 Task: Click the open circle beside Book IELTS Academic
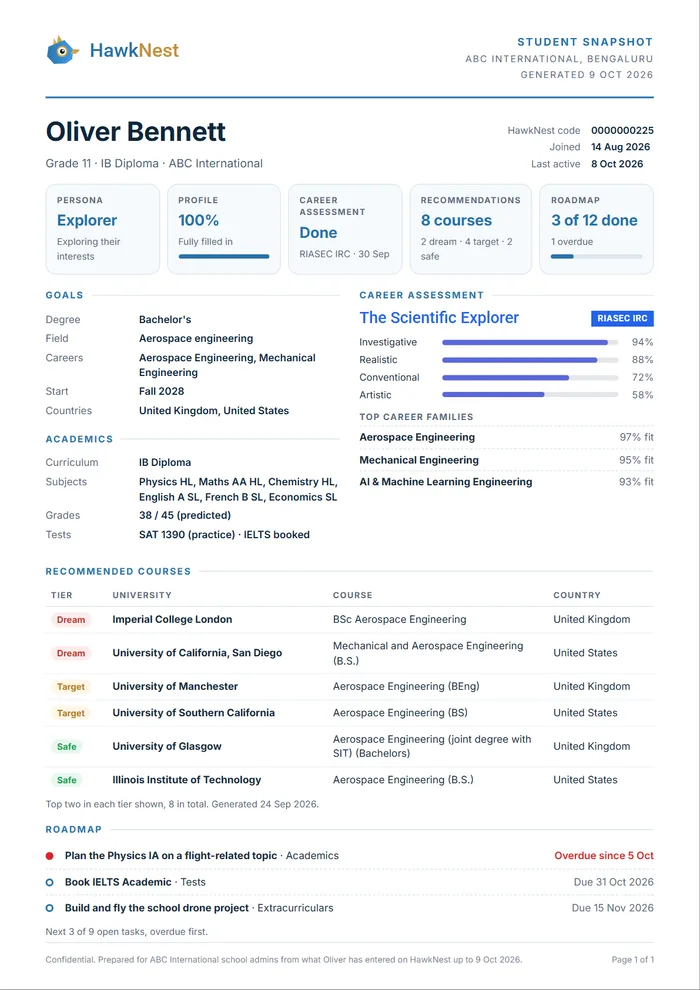[50, 882]
